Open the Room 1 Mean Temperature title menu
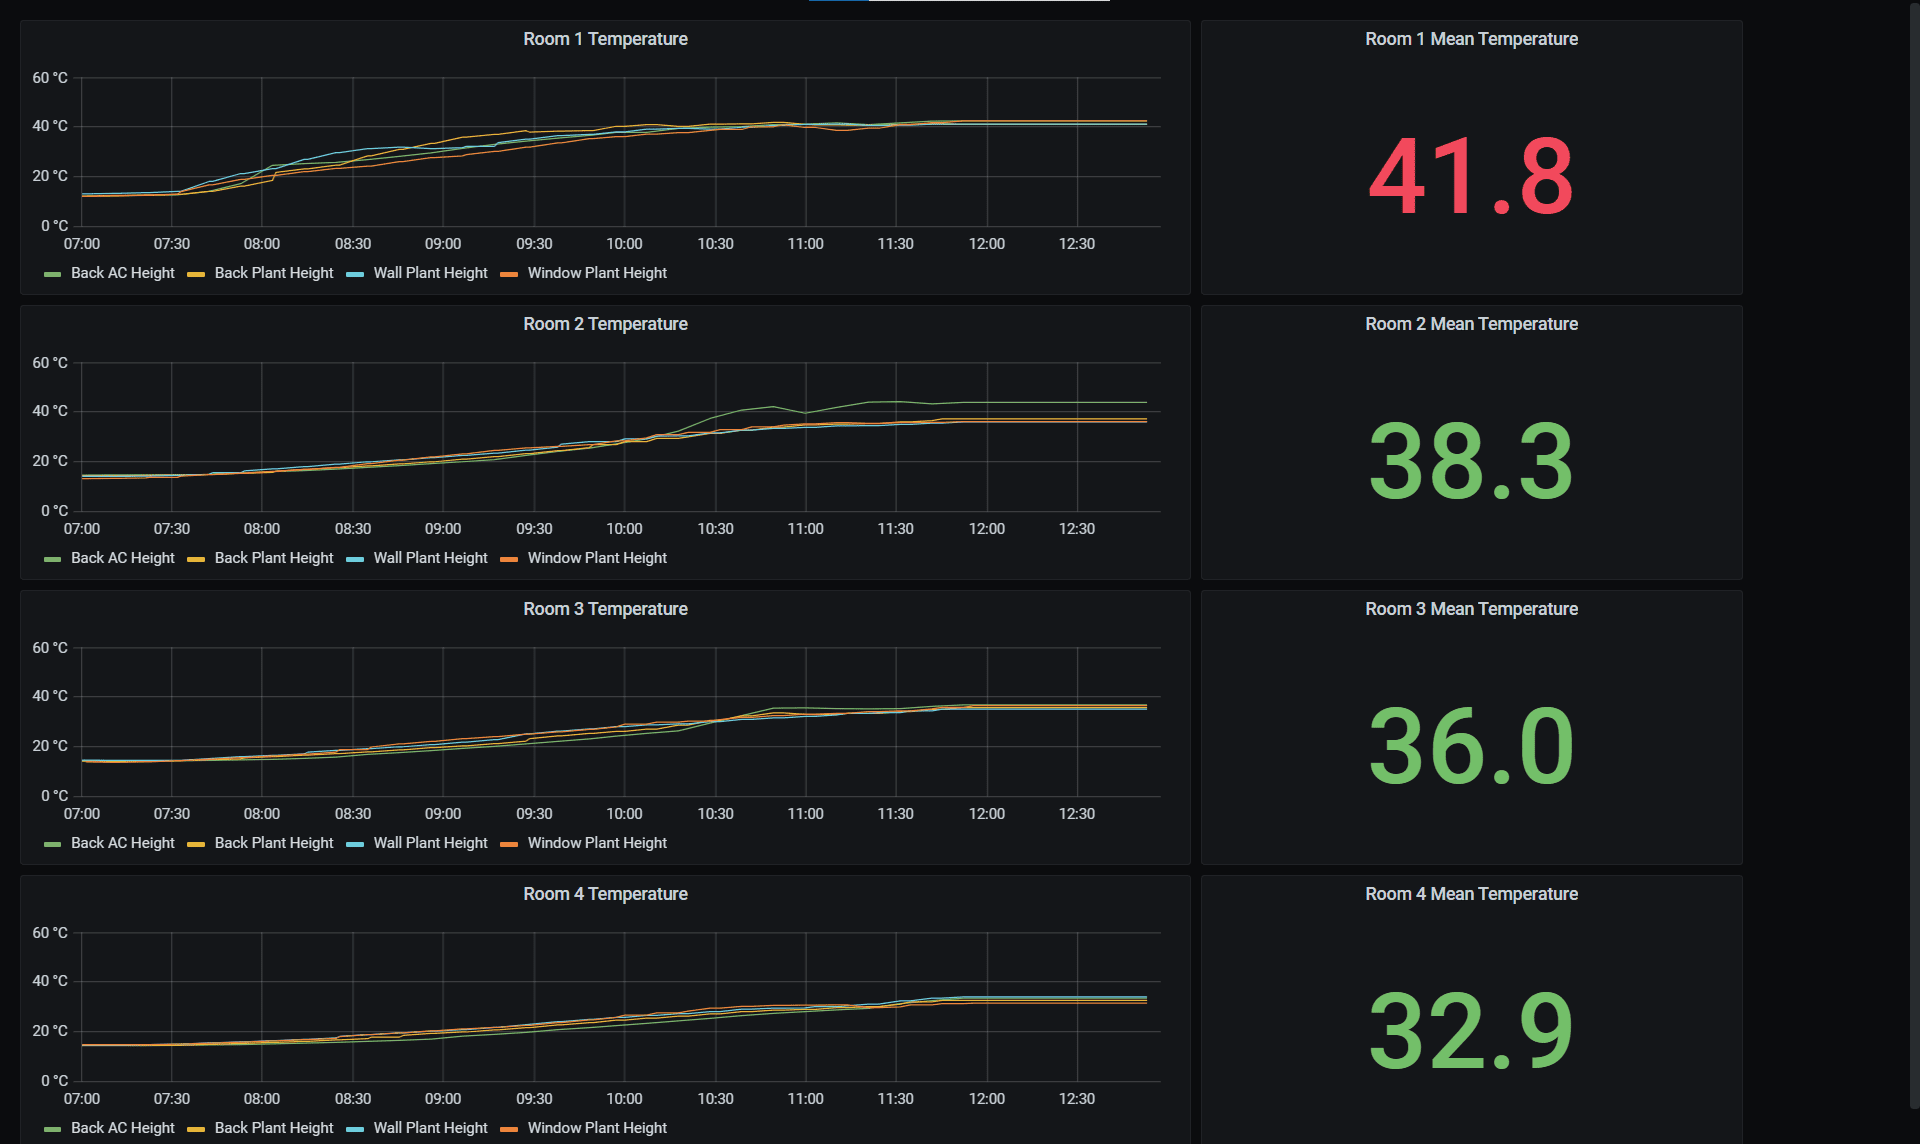 pos(1471,39)
